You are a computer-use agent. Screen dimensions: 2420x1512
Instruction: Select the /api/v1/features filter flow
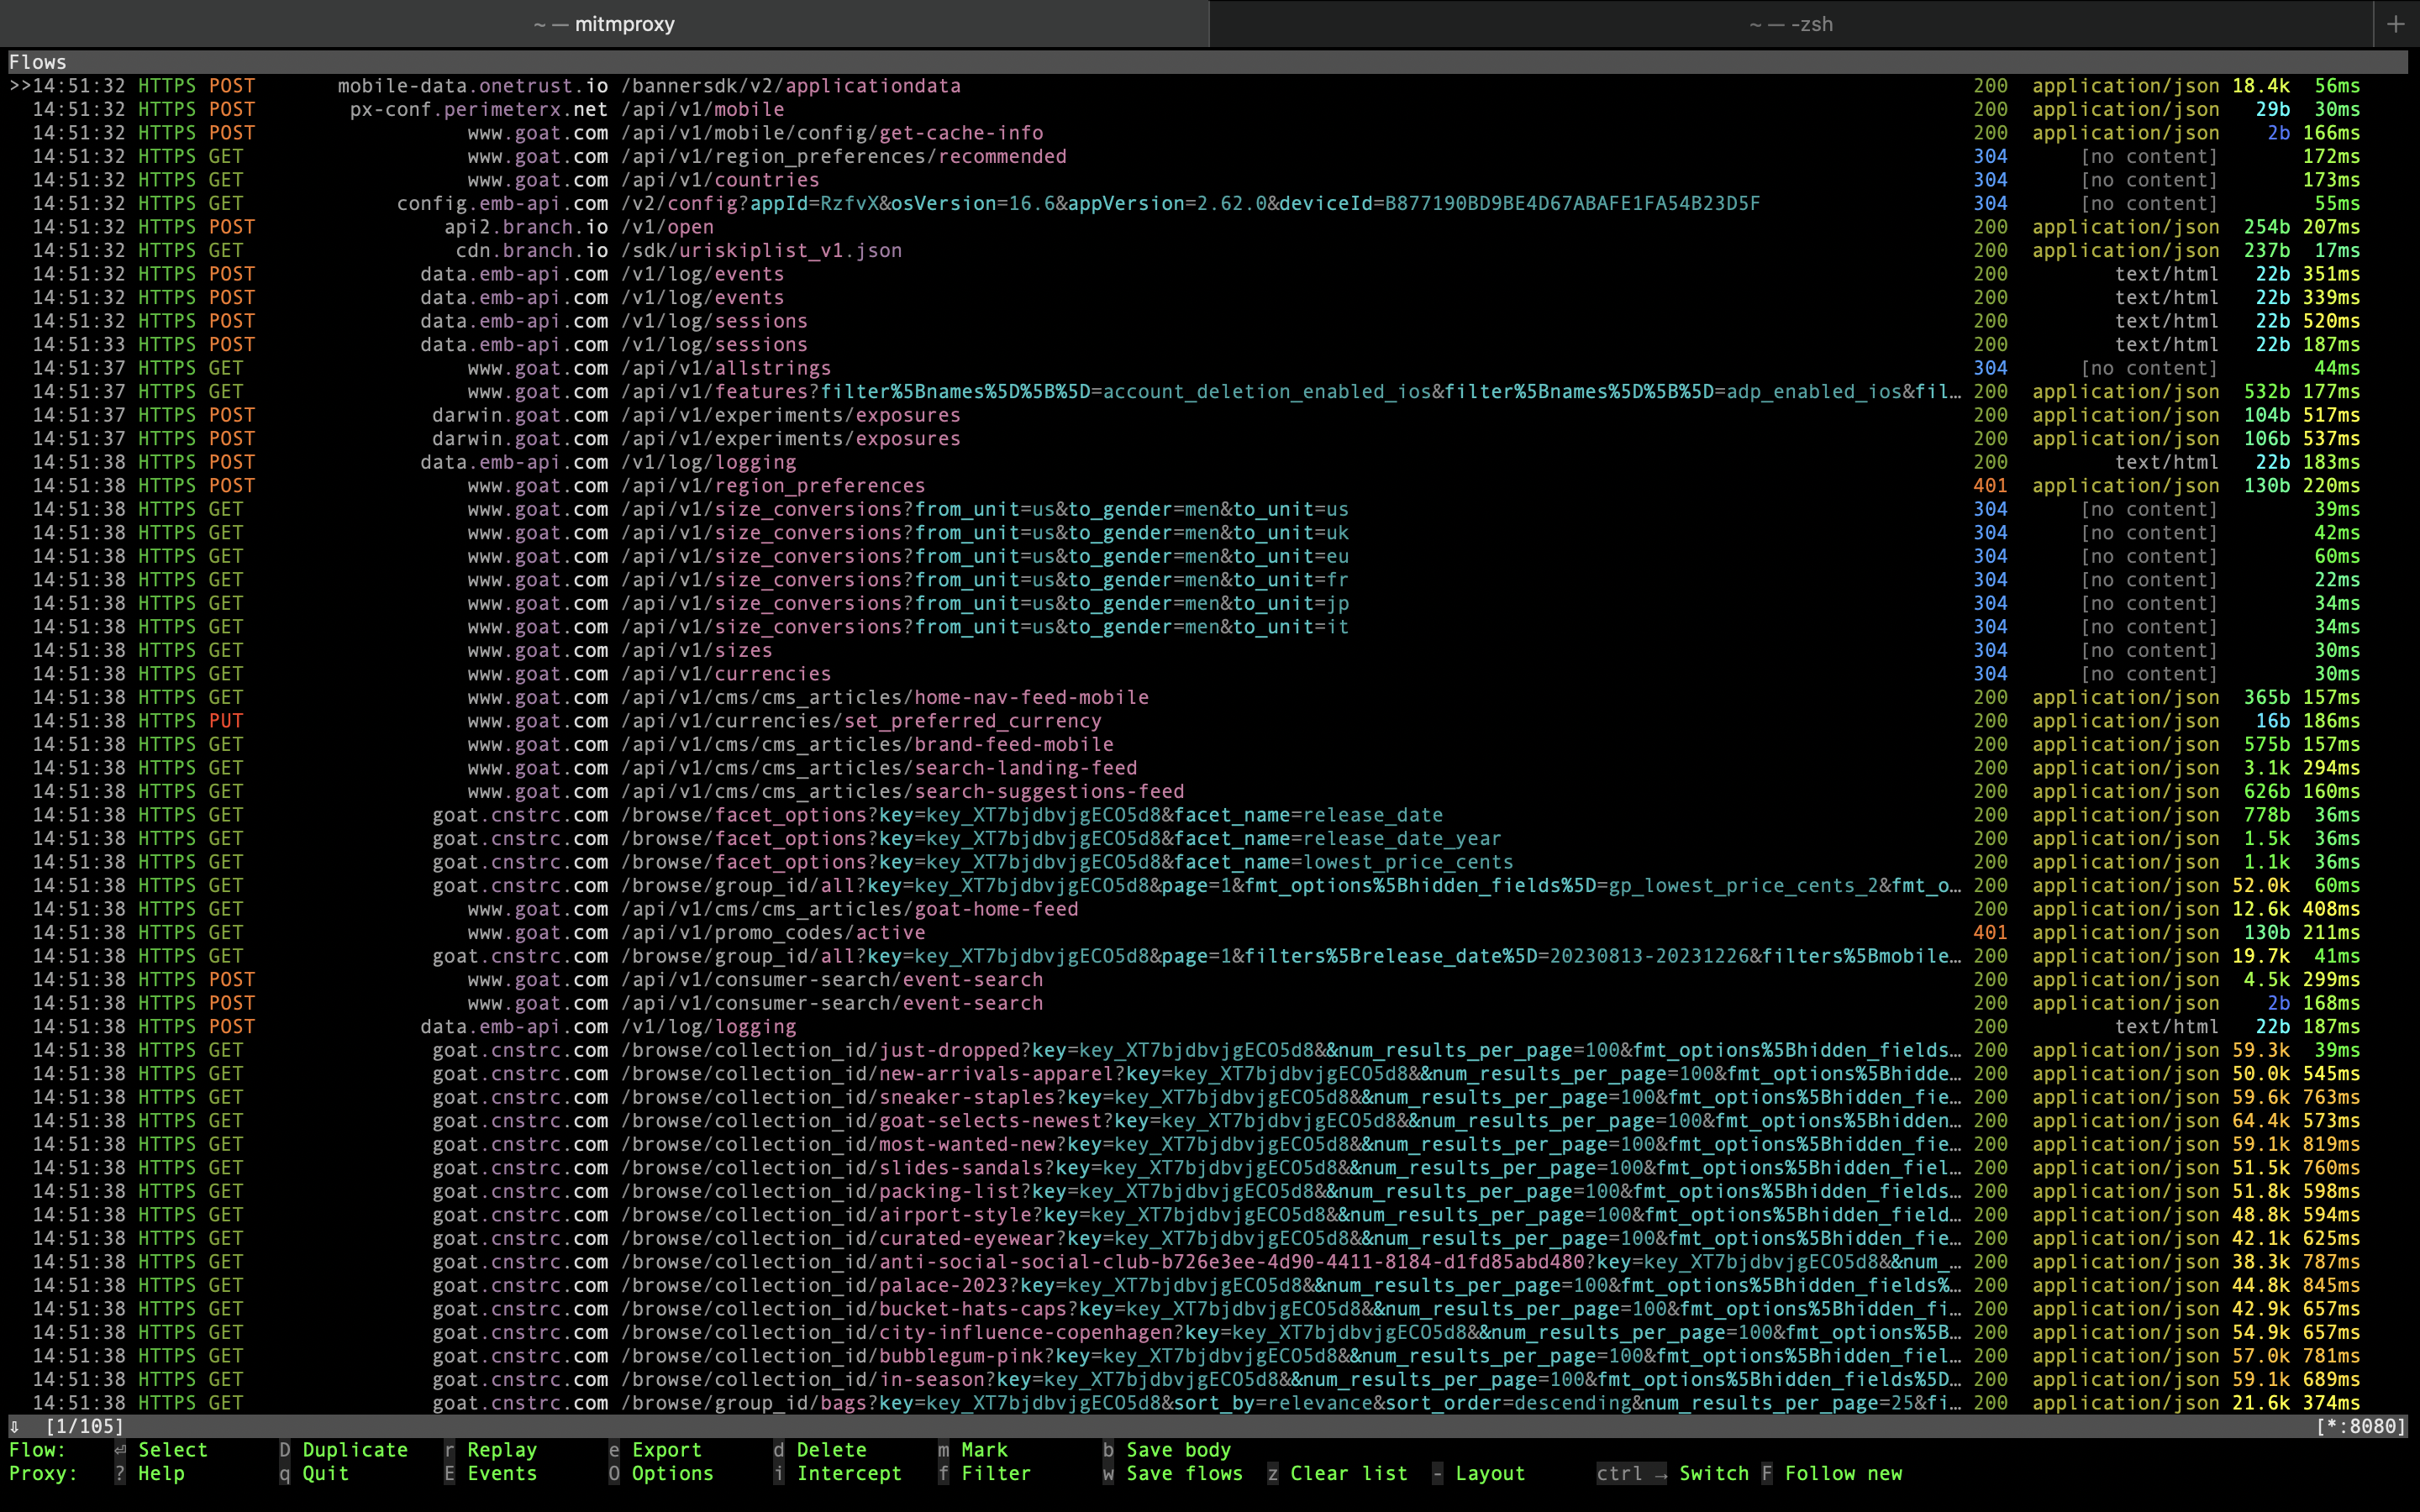[x=1208, y=391]
